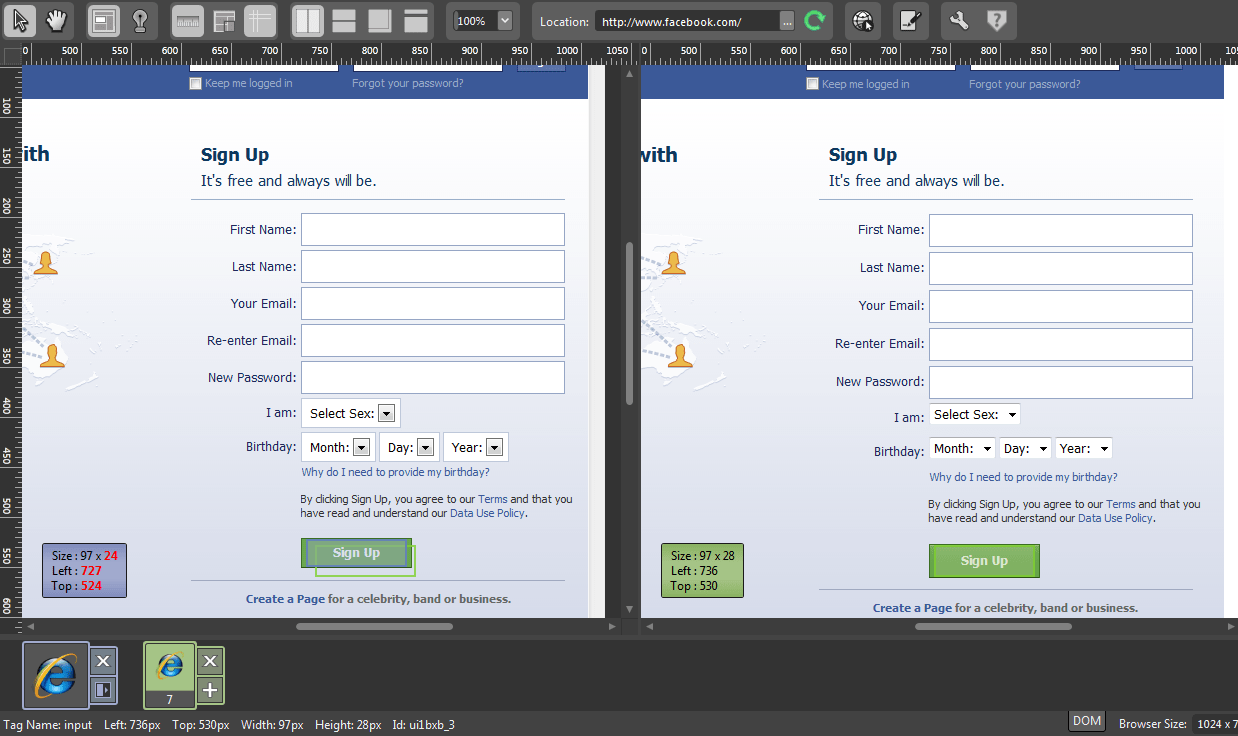The height and width of the screenshot is (736, 1238).
Task: Add another browser with plus button
Action: coord(209,690)
